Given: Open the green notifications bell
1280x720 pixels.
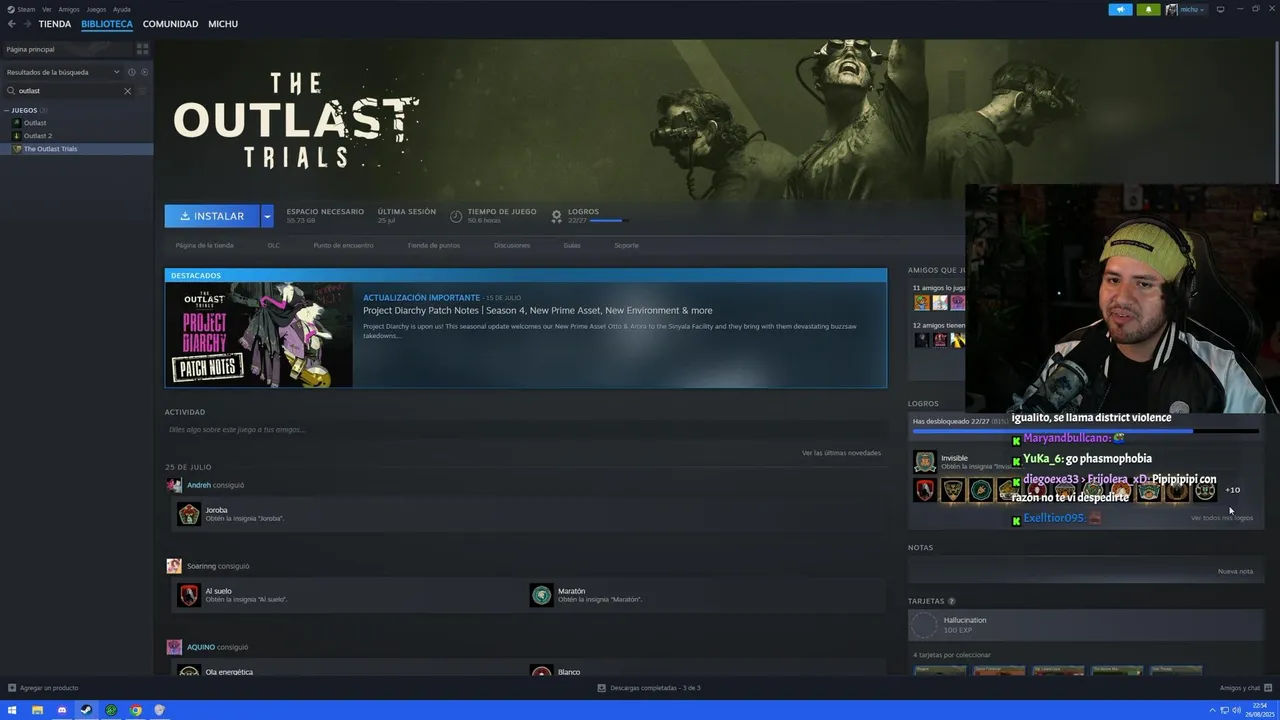Looking at the screenshot, I should tap(1148, 9).
